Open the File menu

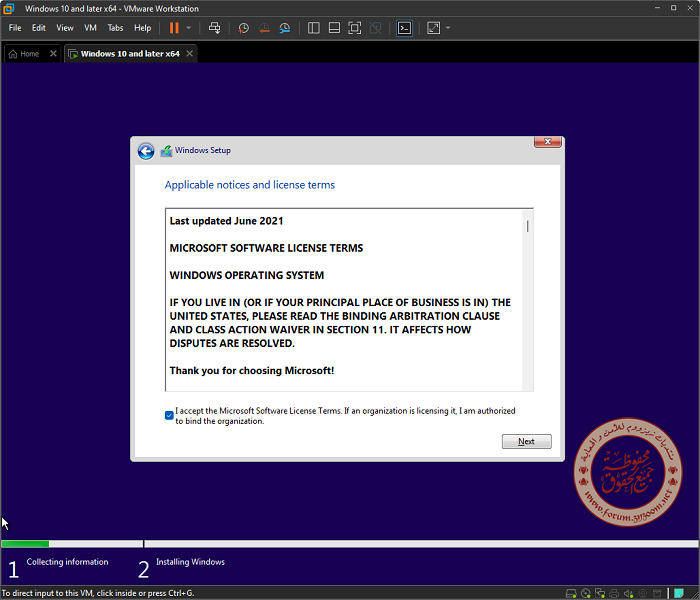coord(15,28)
